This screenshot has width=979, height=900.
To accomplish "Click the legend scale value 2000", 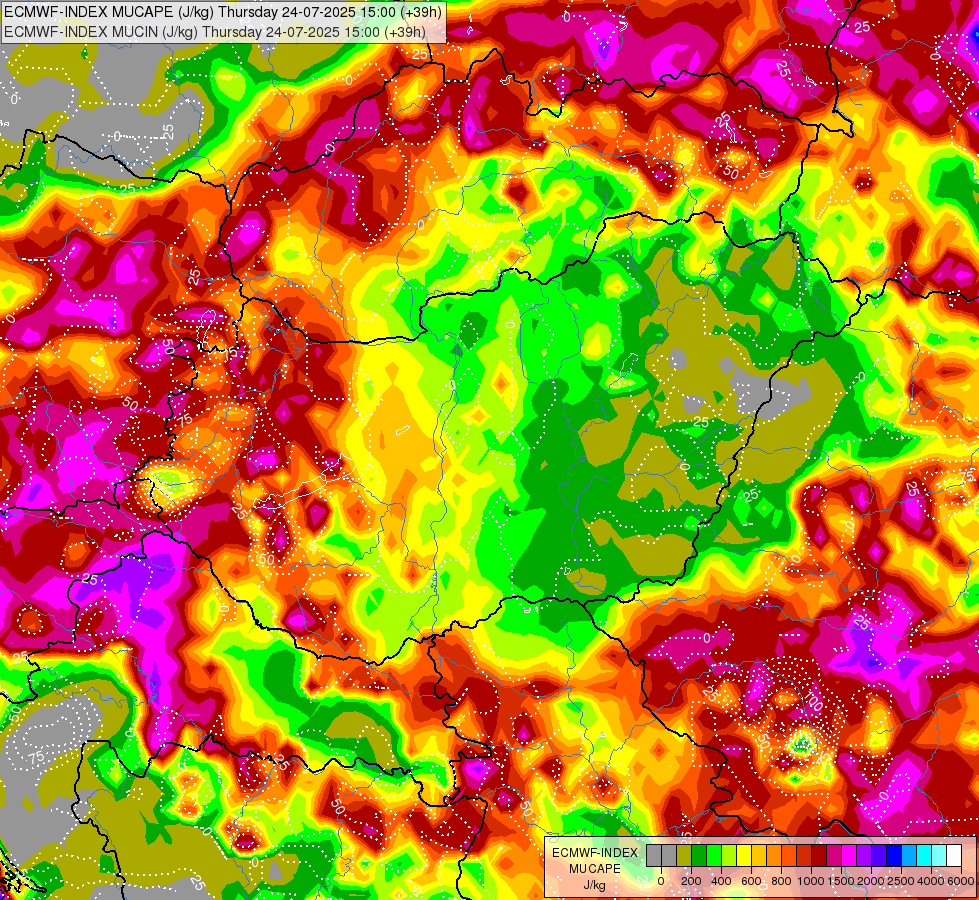I will click(871, 881).
